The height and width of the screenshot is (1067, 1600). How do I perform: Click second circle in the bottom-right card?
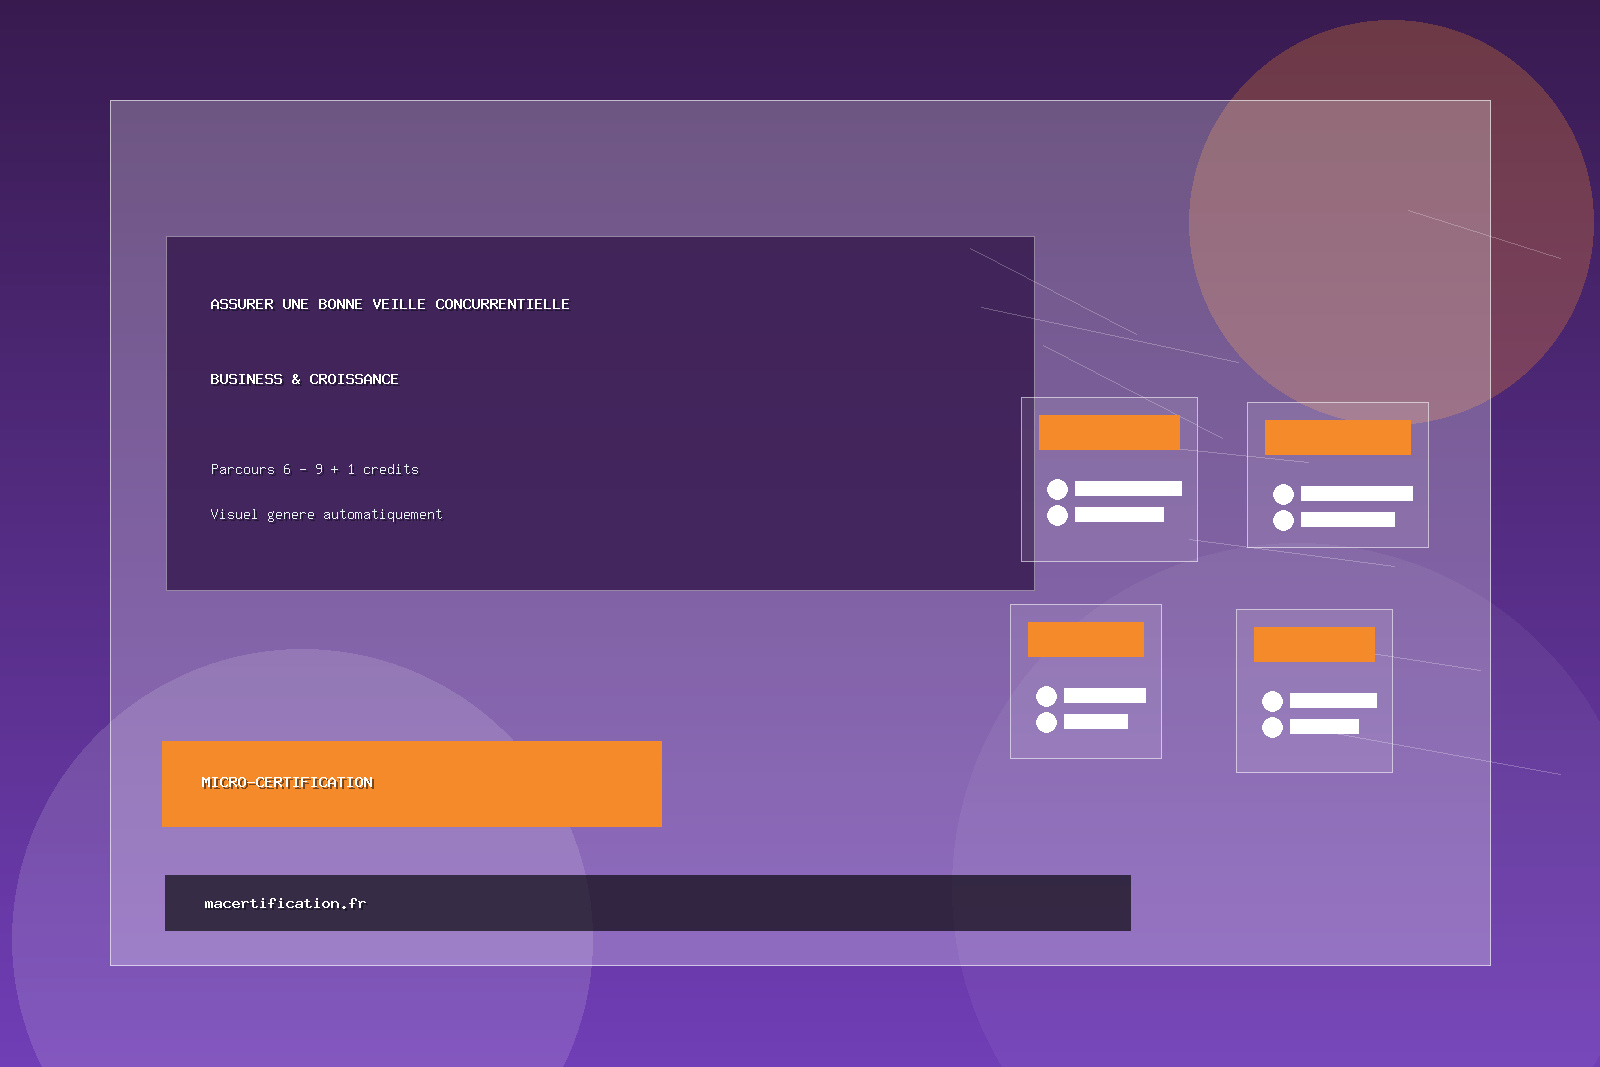pos(1272,727)
